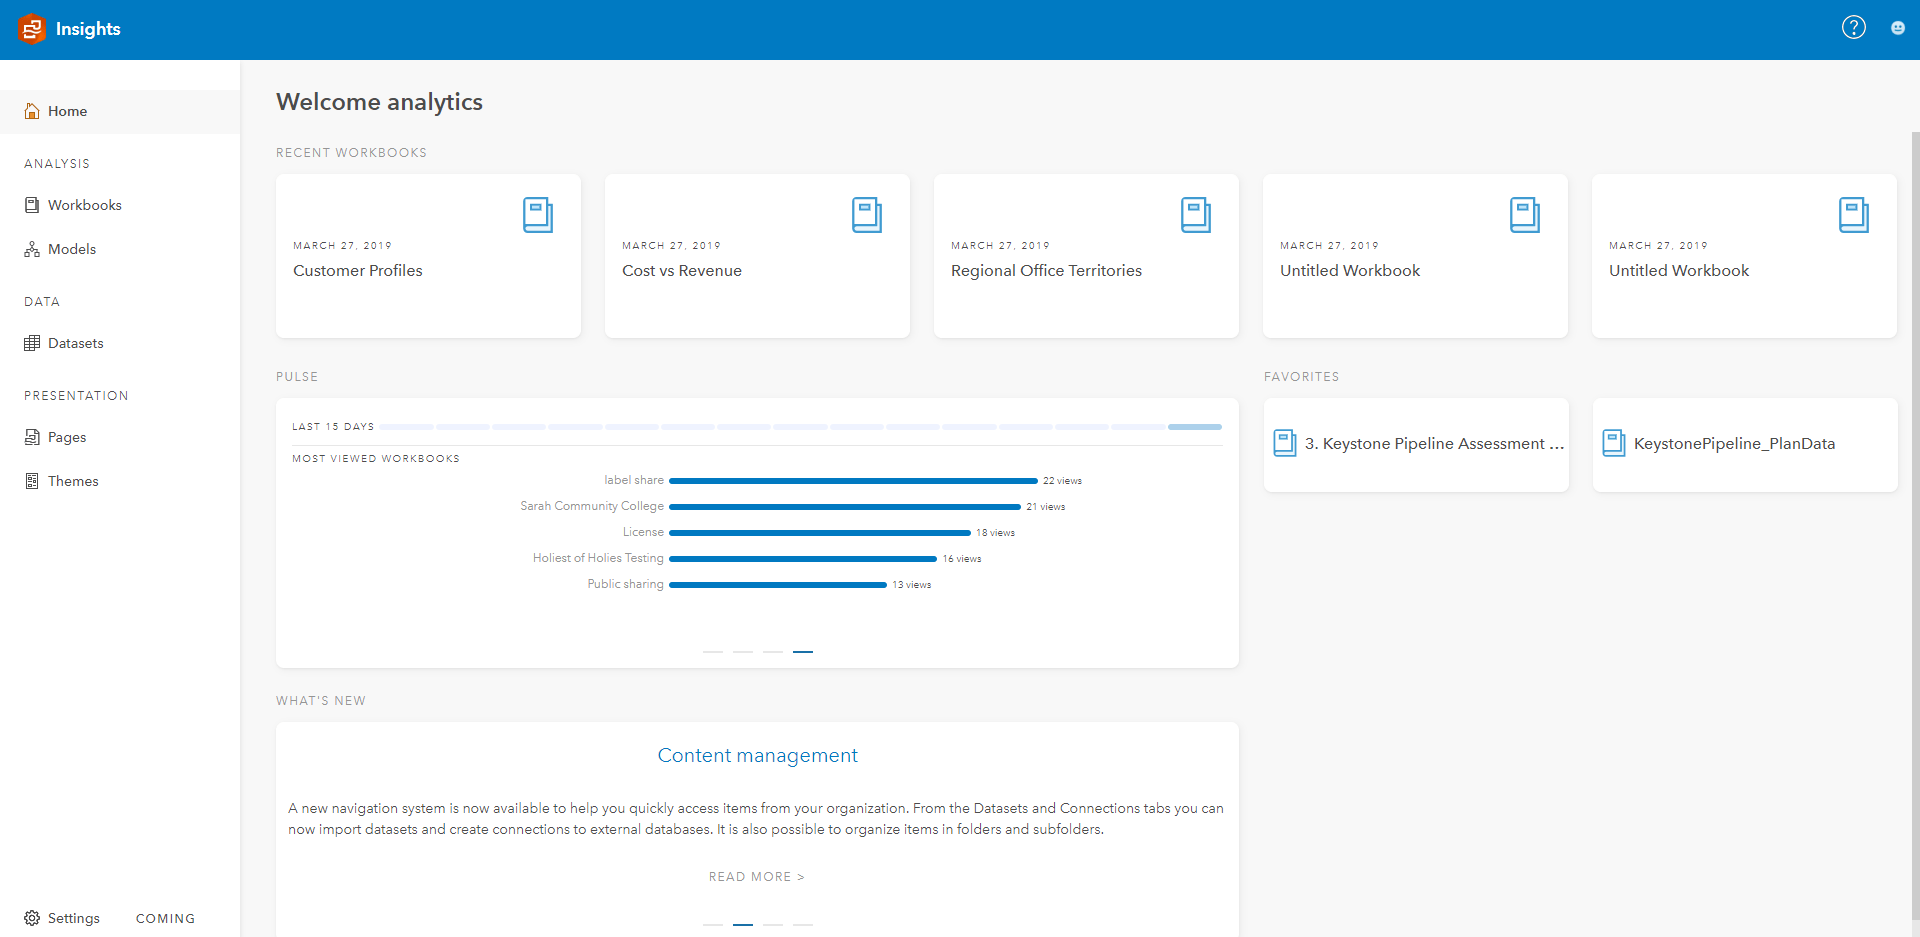Viewport: 1920px width, 937px height.
Task: Click the 'label share' workbook bar
Action: point(853,481)
